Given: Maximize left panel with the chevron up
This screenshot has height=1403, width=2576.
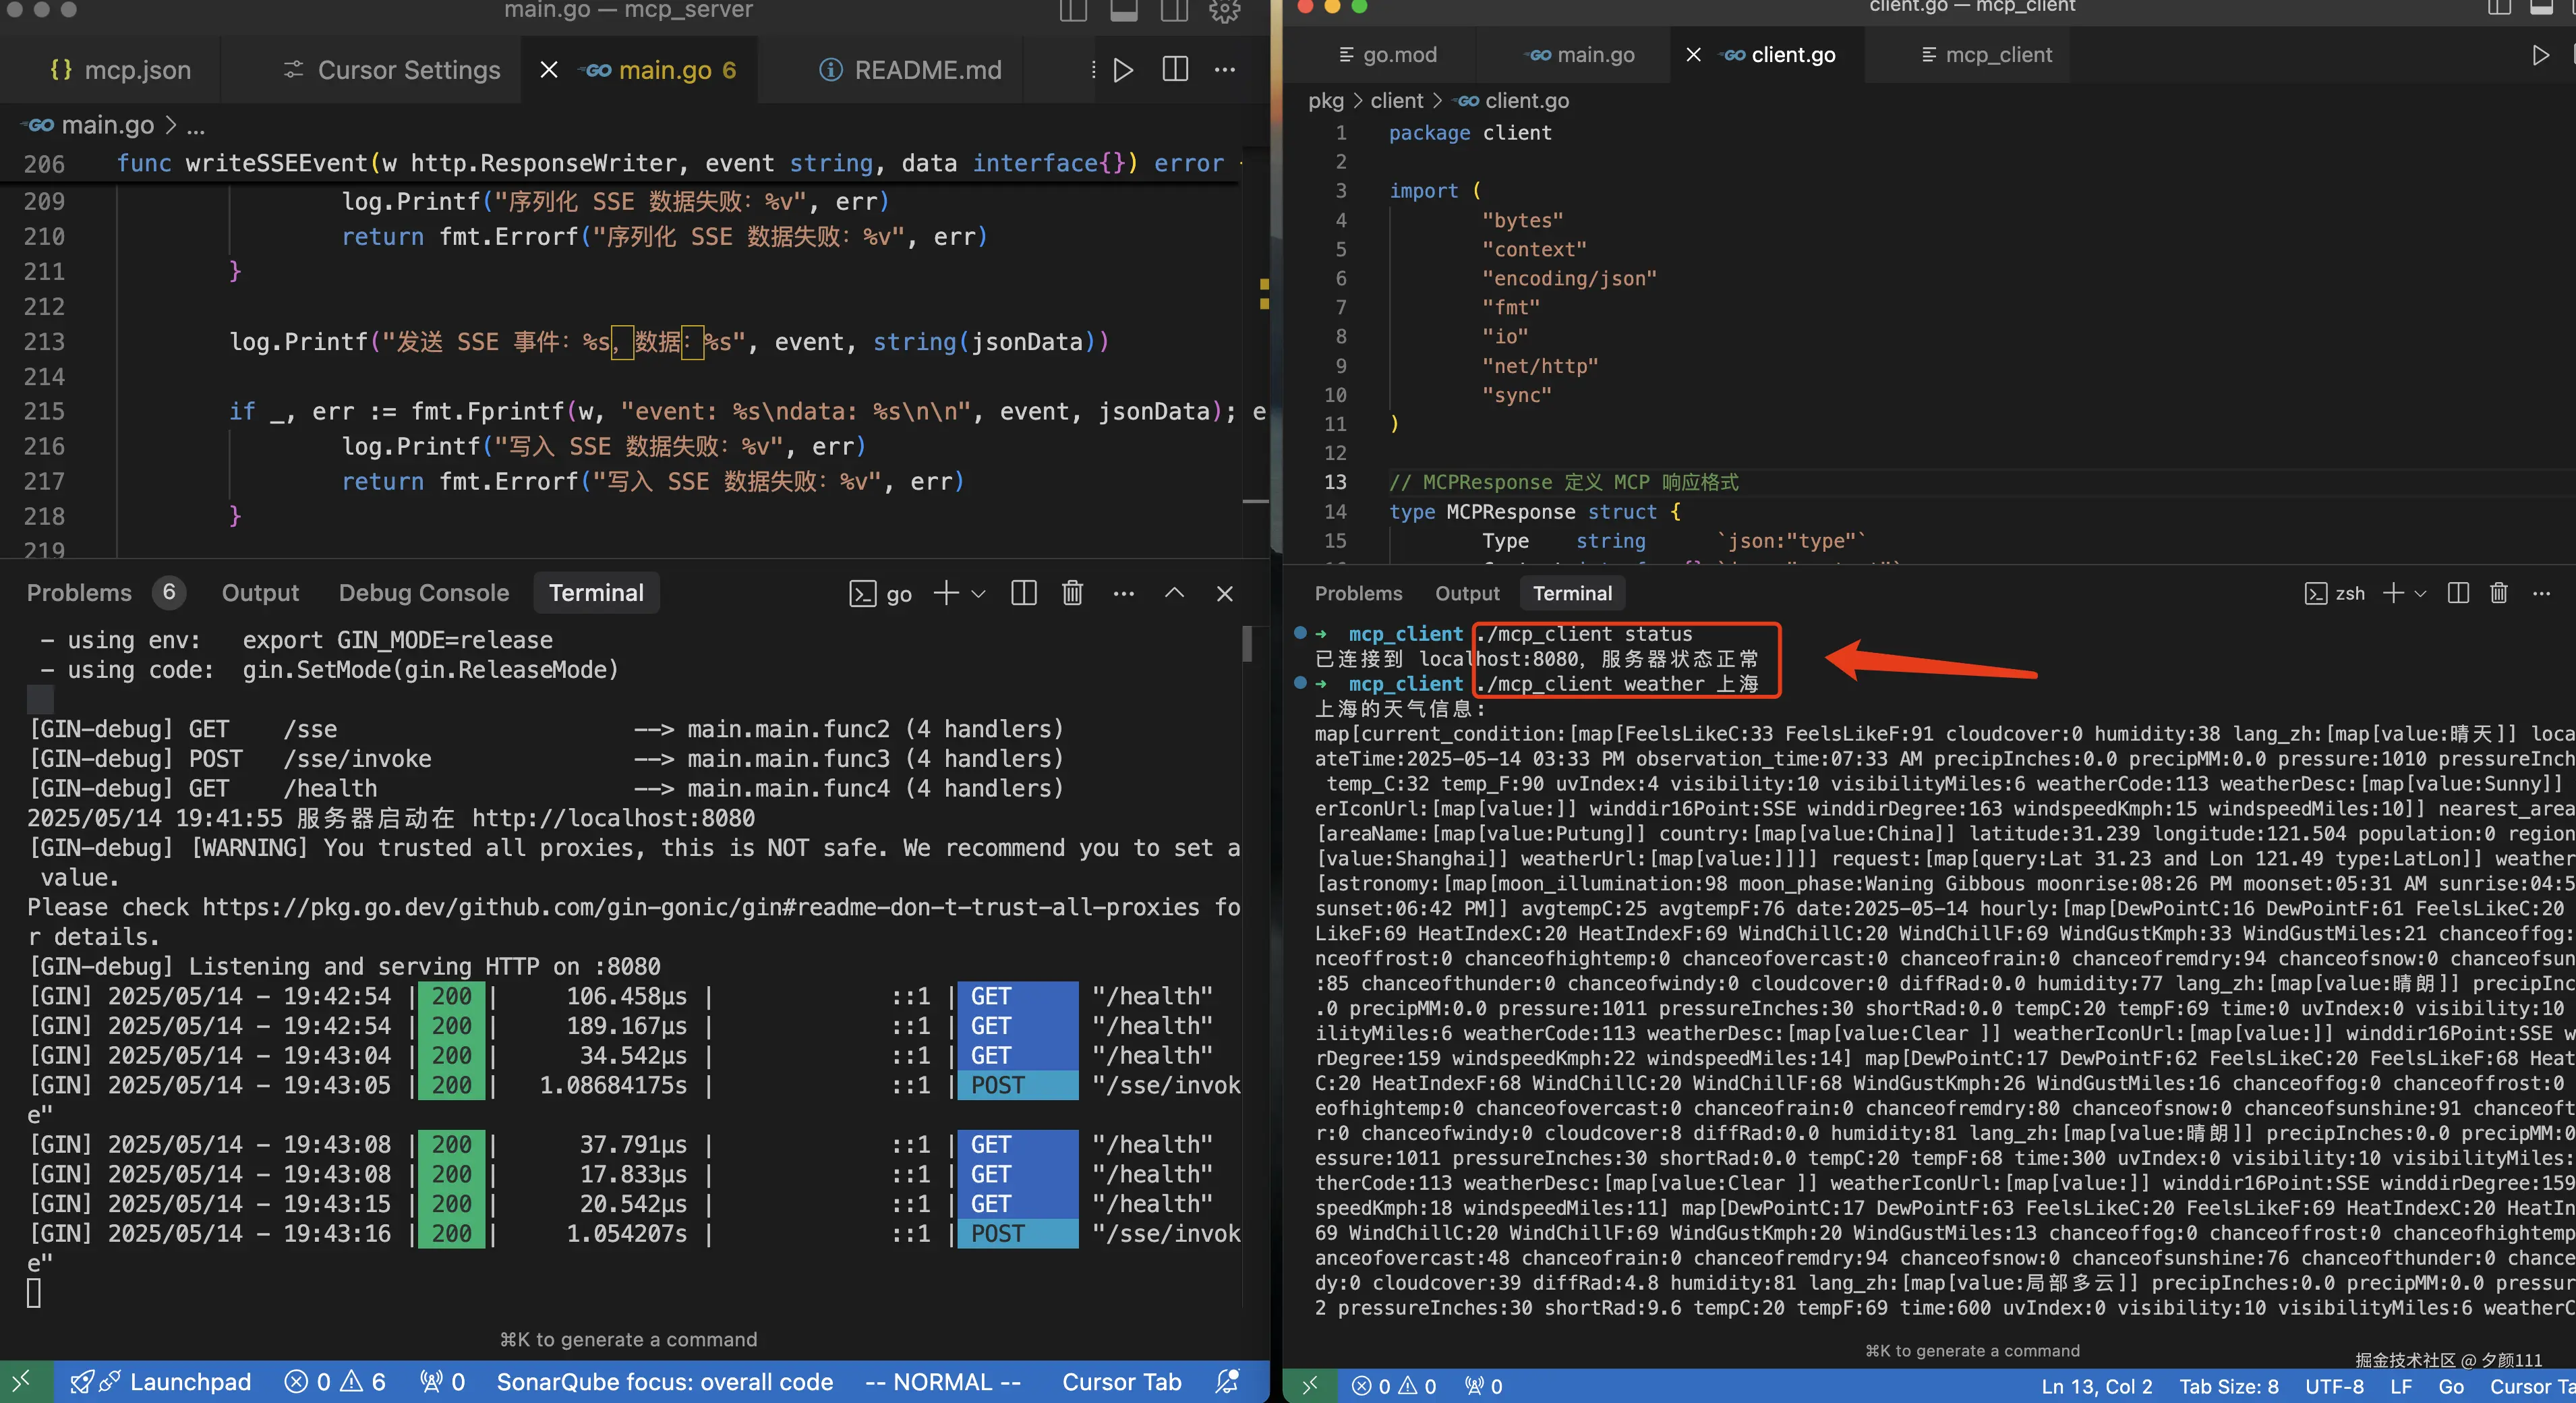Looking at the screenshot, I should 1174,593.
